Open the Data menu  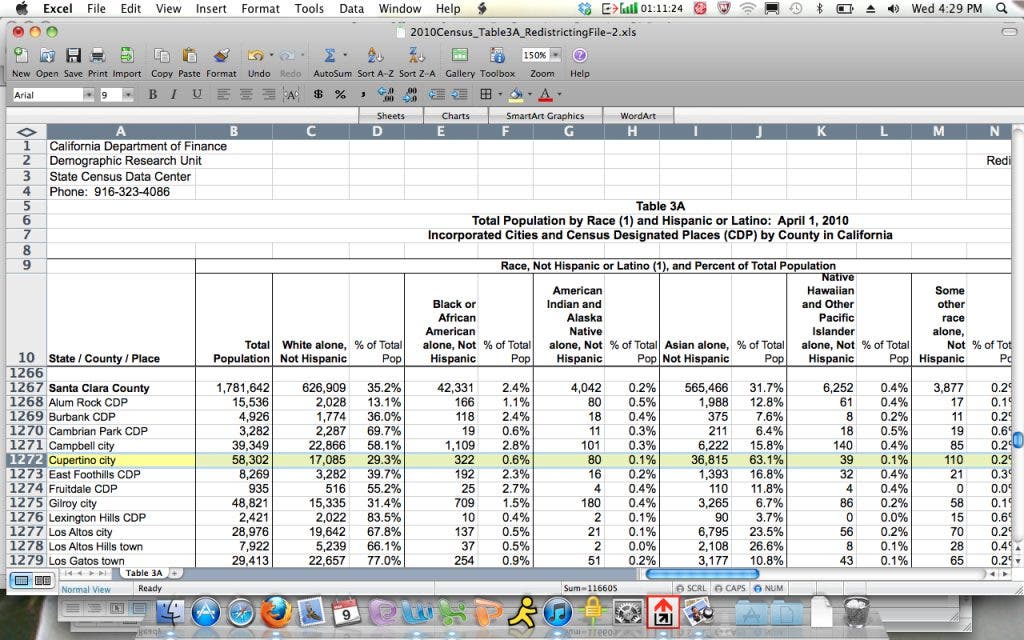351,8
